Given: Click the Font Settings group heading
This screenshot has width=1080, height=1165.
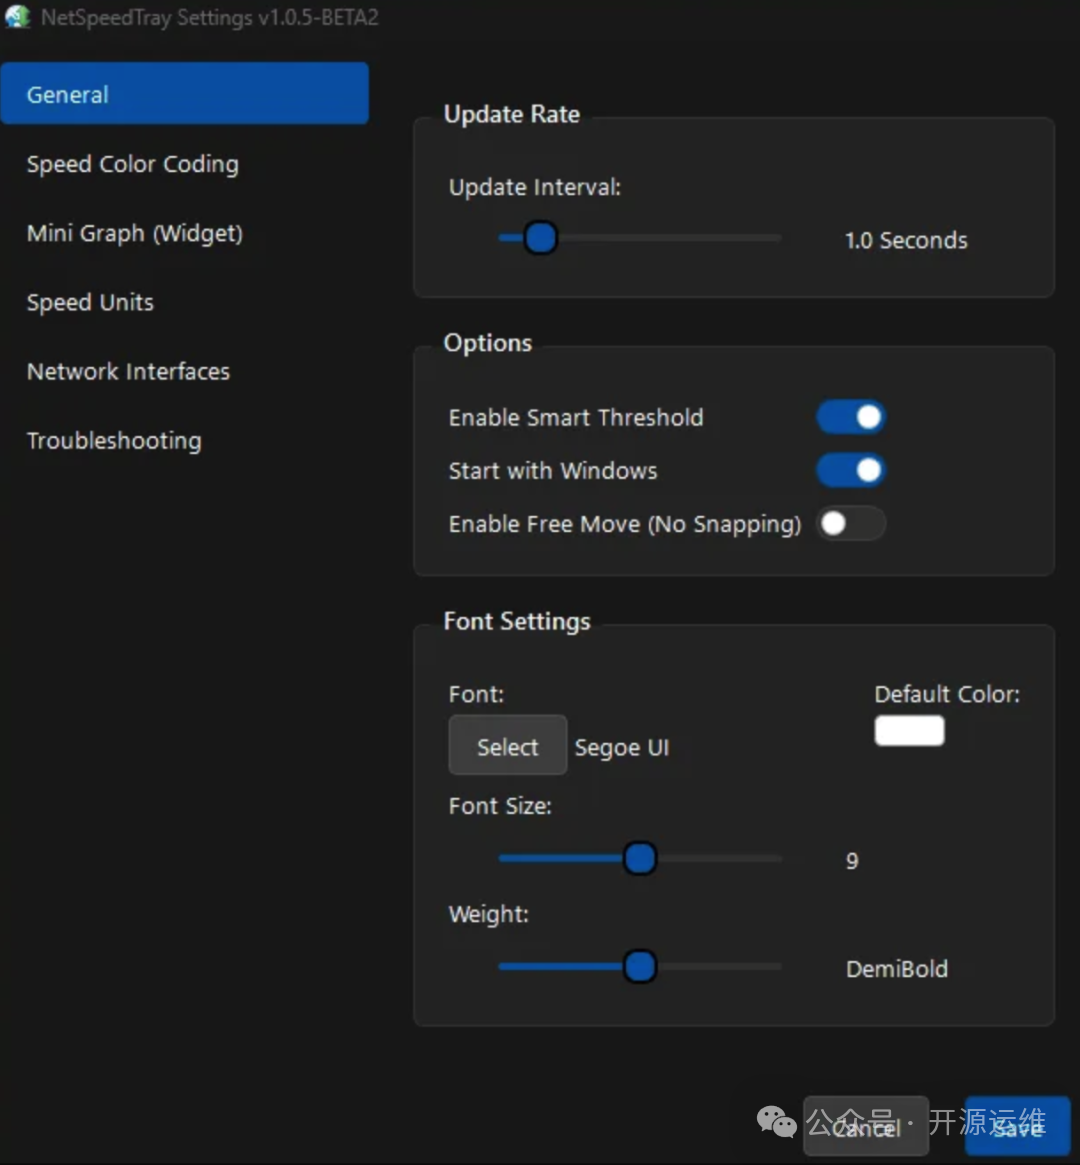Looking at the screenshot, I should click(x=516, y=621).
